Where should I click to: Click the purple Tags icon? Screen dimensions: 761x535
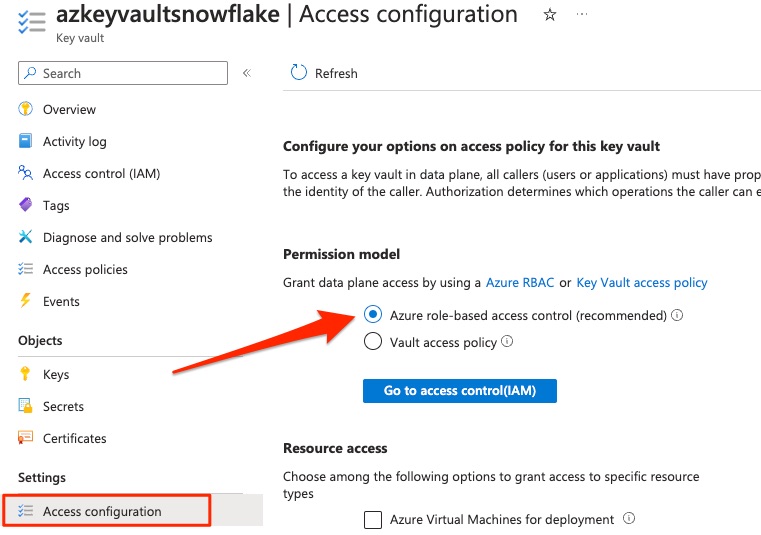point(26,205)
